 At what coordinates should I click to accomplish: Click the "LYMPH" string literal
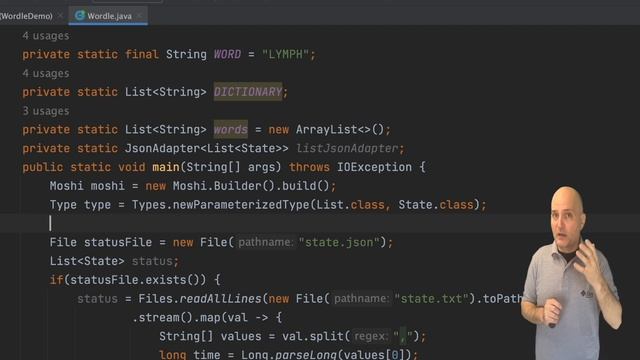tap(285, 54)
